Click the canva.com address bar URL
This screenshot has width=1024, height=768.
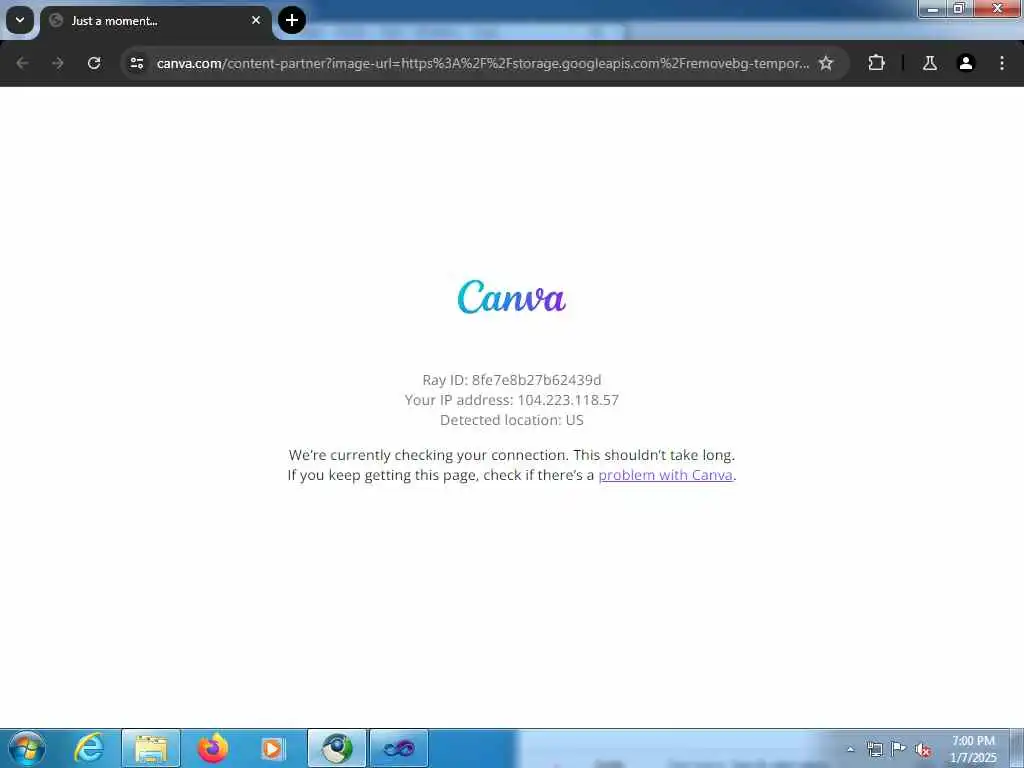point(483,63)
